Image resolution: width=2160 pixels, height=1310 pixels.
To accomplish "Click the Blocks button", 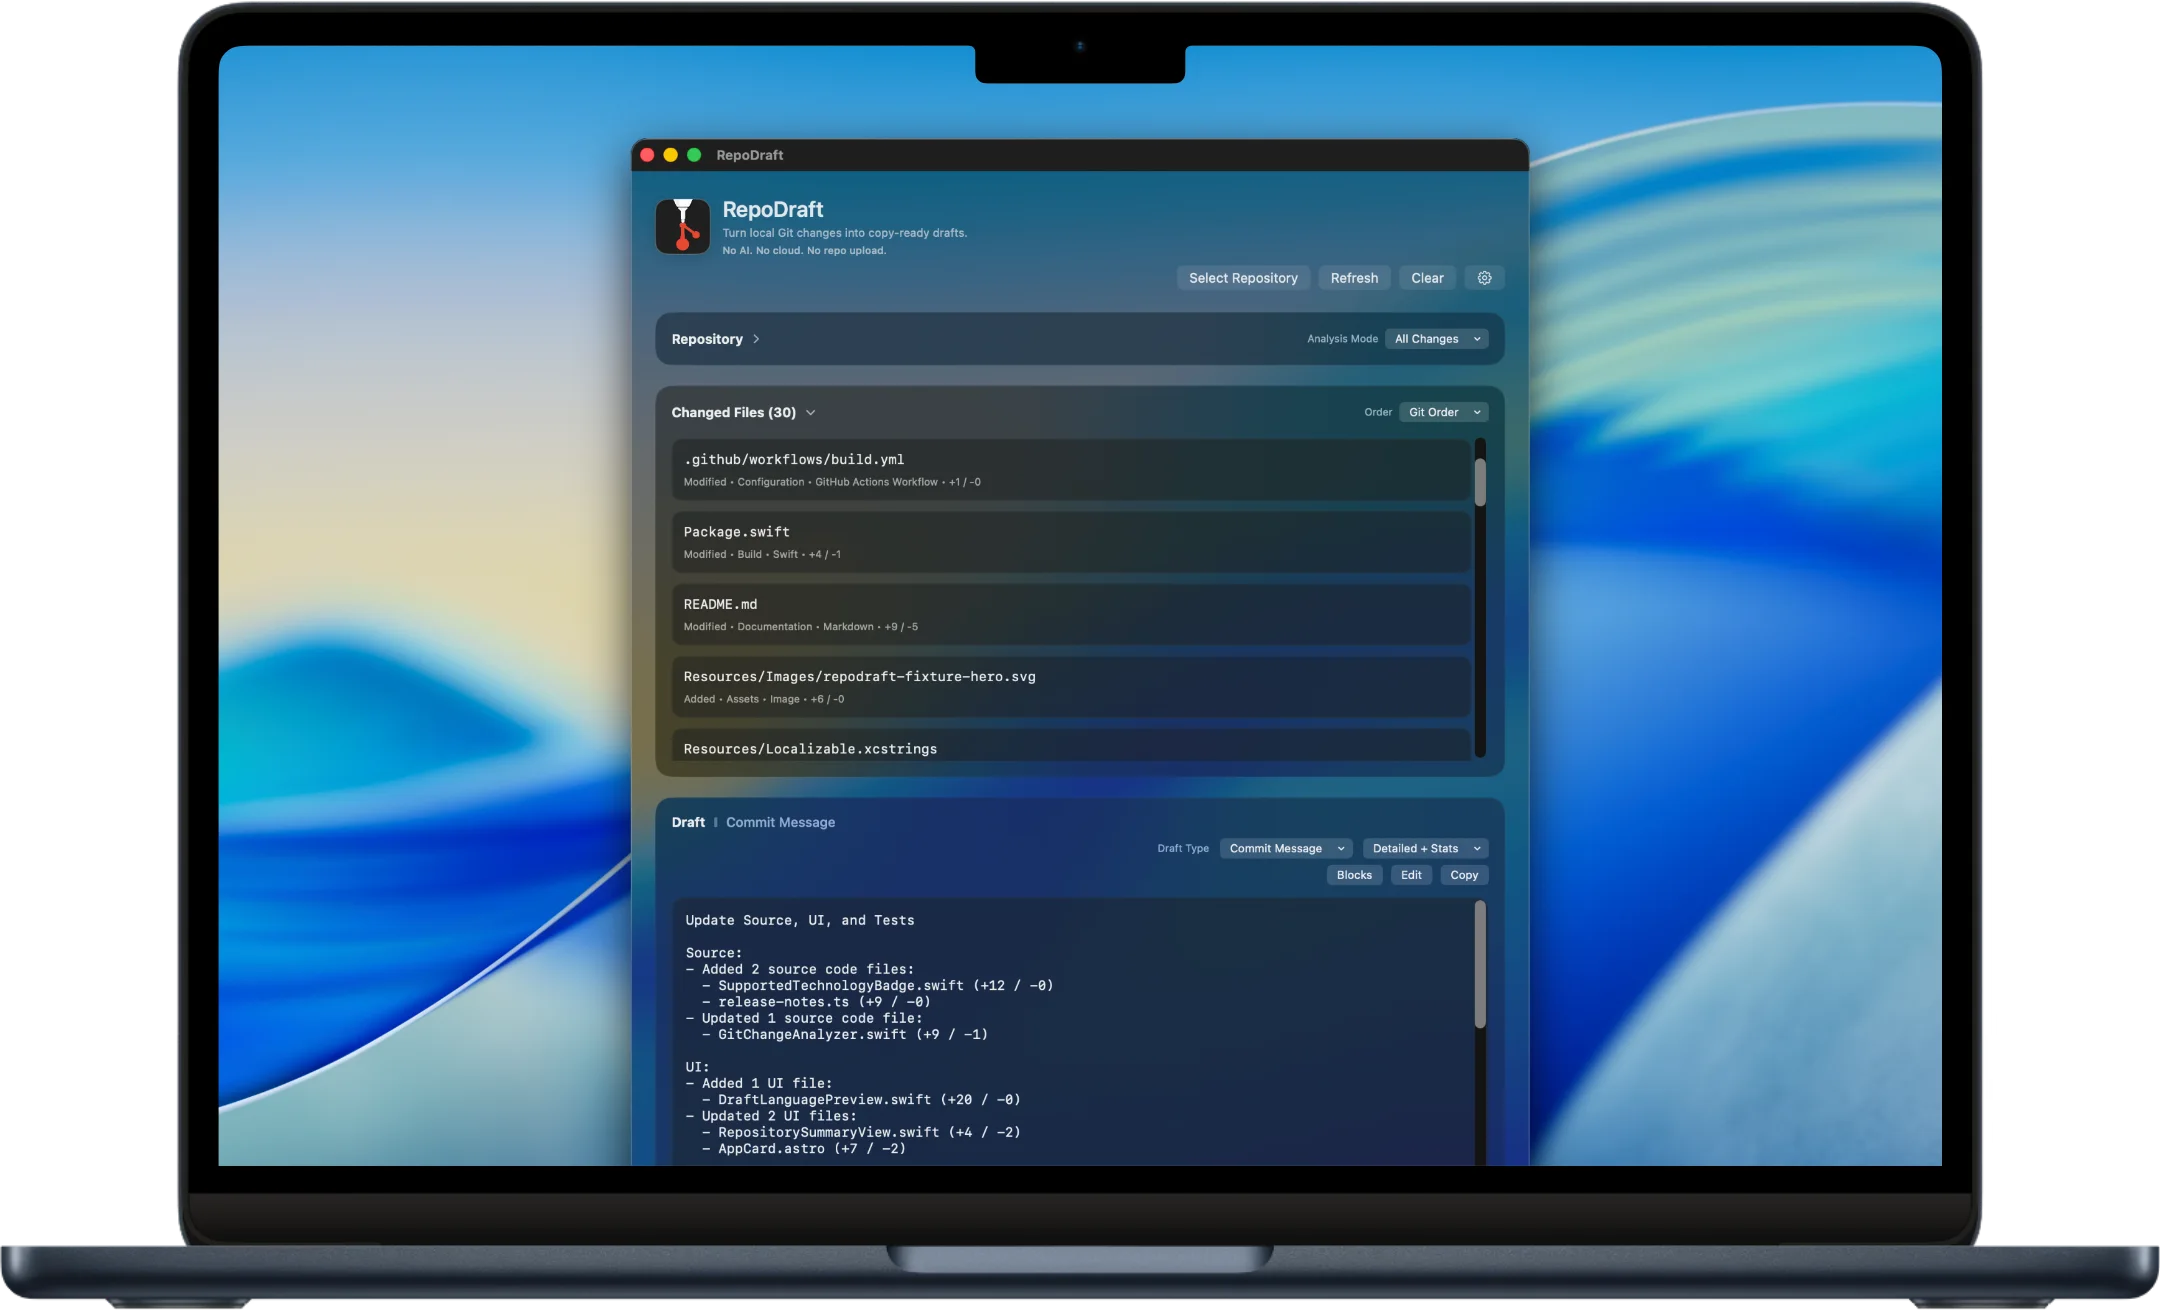I will 1354,875.
